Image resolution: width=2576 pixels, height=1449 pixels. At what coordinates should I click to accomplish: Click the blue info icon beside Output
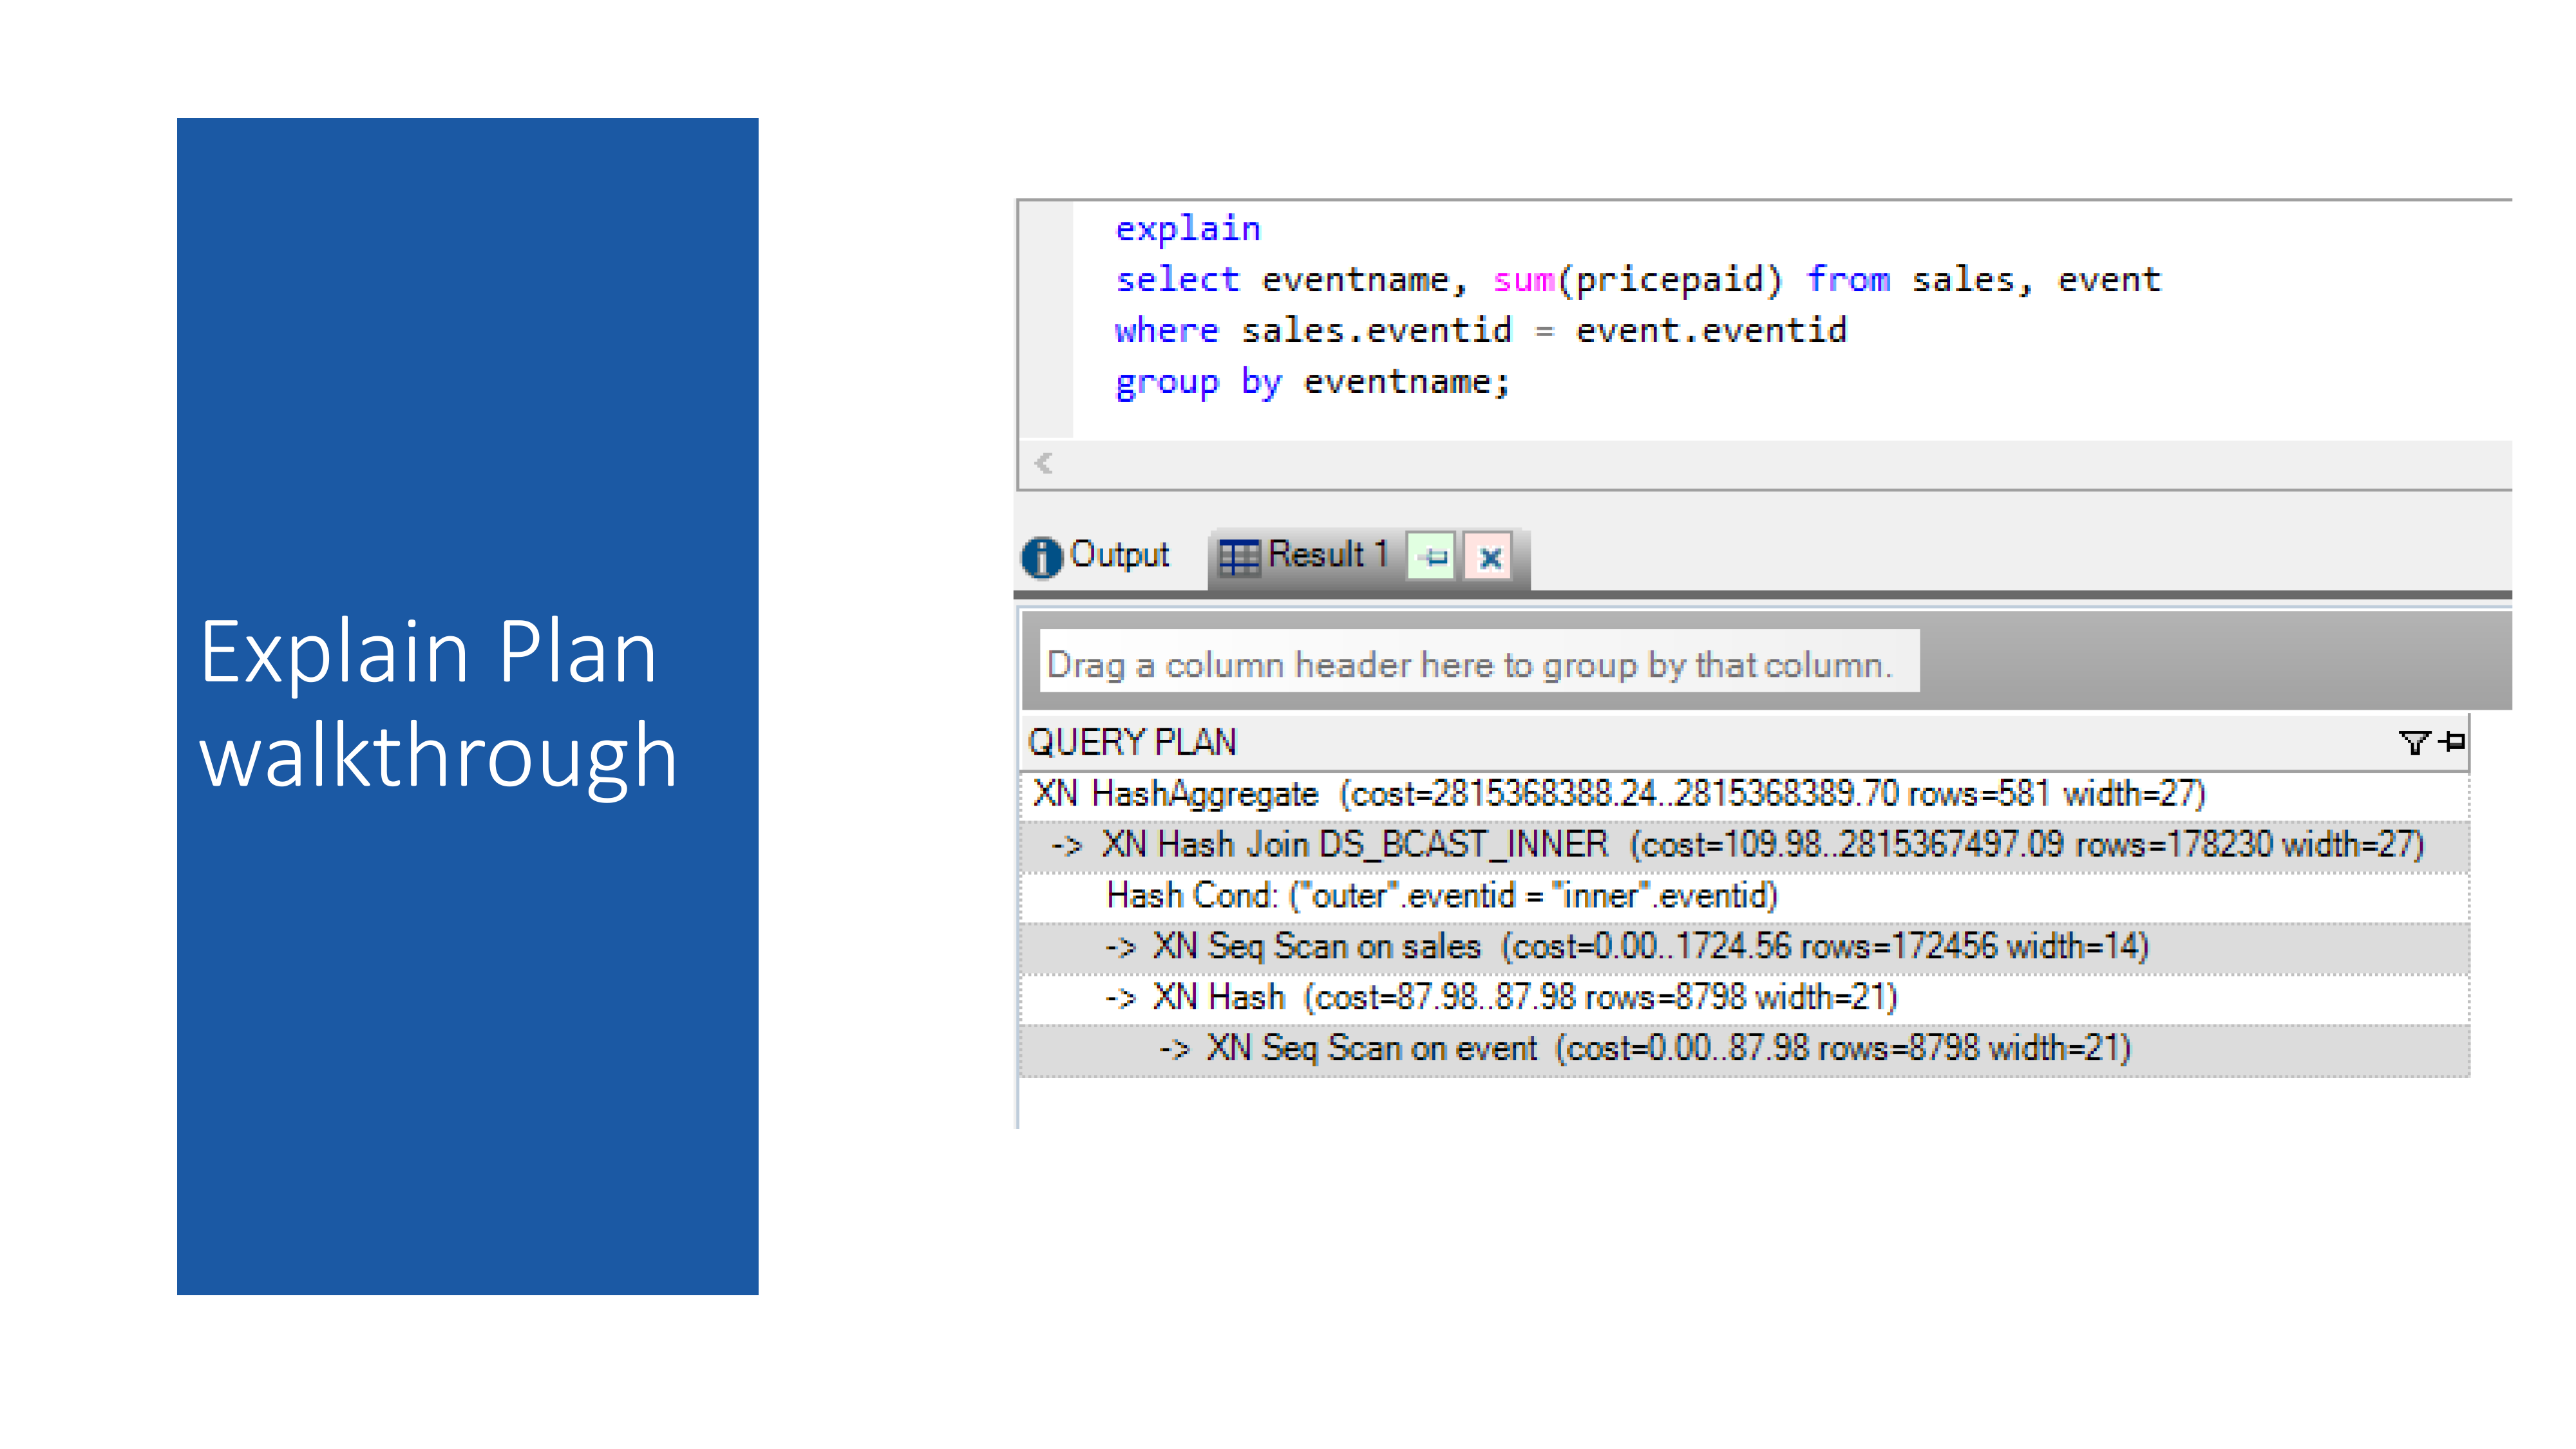click(x=1041, y=557)
